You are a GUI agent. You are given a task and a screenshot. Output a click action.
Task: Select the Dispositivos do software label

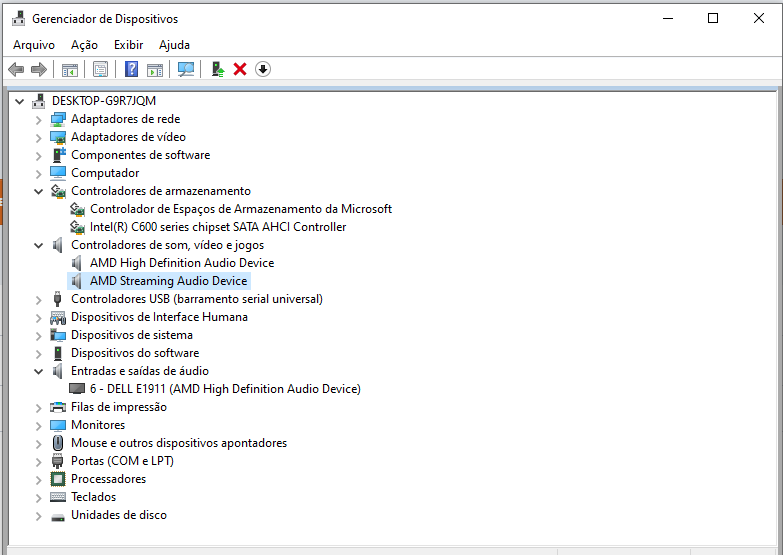point(135,353)
